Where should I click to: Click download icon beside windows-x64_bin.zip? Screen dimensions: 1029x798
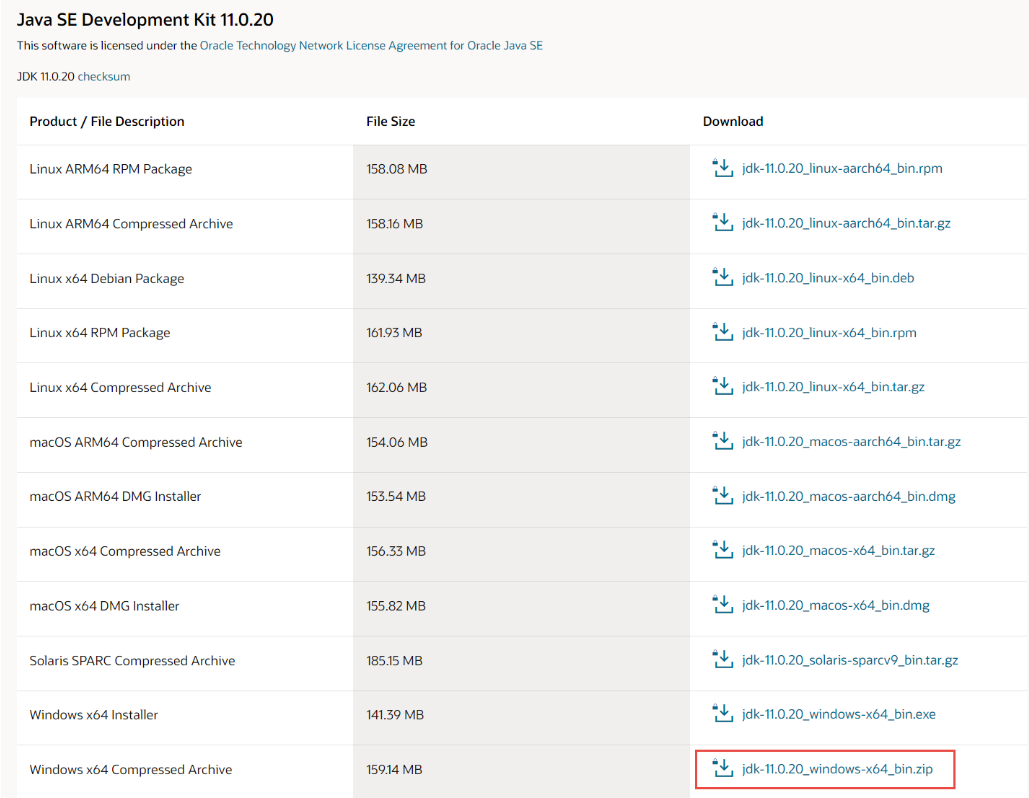pos(723,768)
